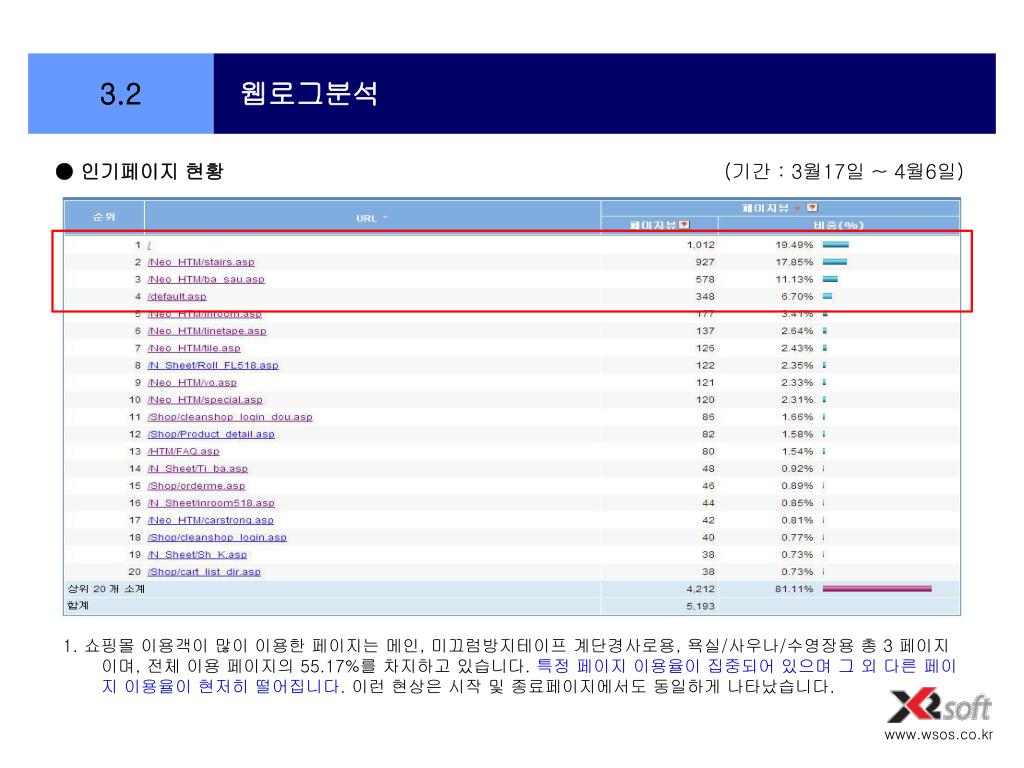Click the subtotal value 4,212
This screenshot has height=768, width=1024.
pos(700,589)
